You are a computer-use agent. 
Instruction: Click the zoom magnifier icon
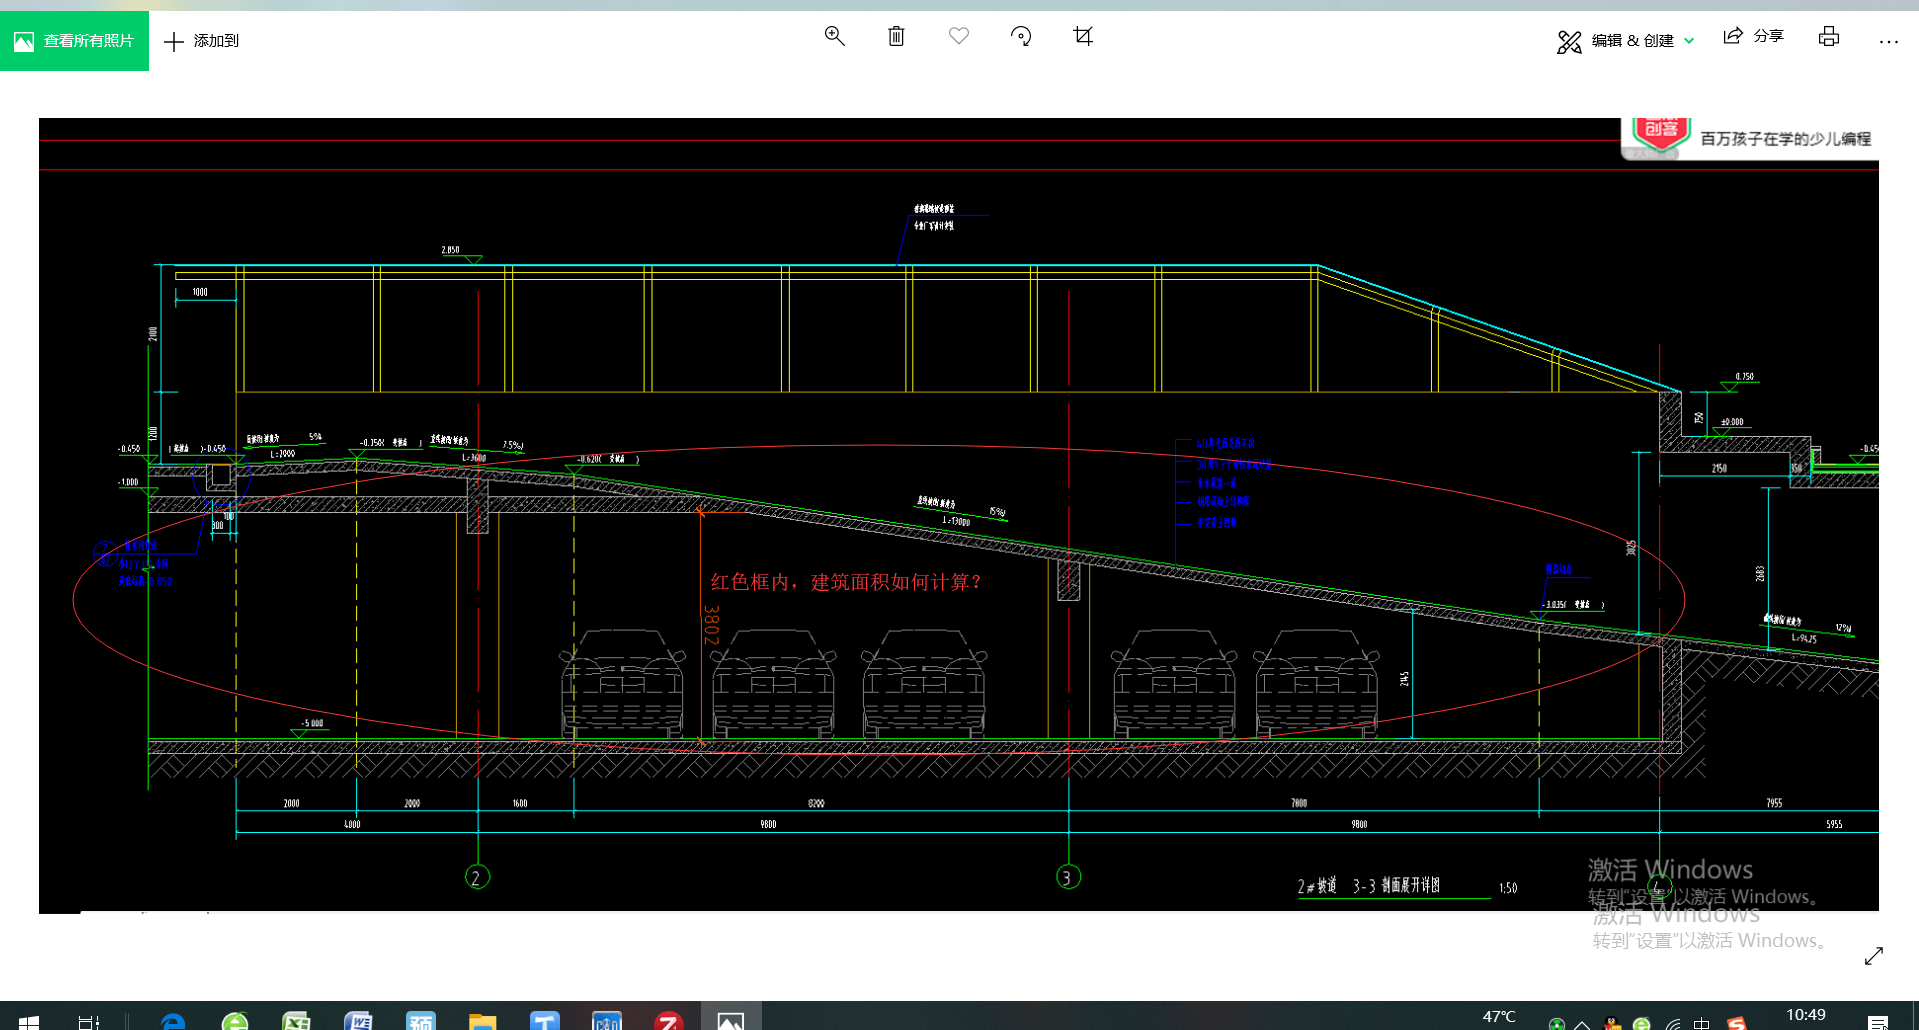point(834,37)
